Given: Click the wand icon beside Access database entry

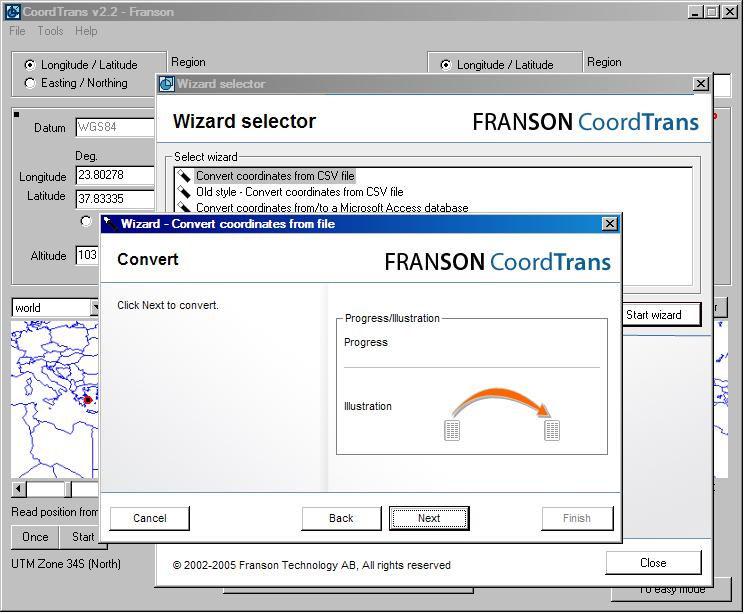Looking at the screenshot, I should [x=184, y=207].
